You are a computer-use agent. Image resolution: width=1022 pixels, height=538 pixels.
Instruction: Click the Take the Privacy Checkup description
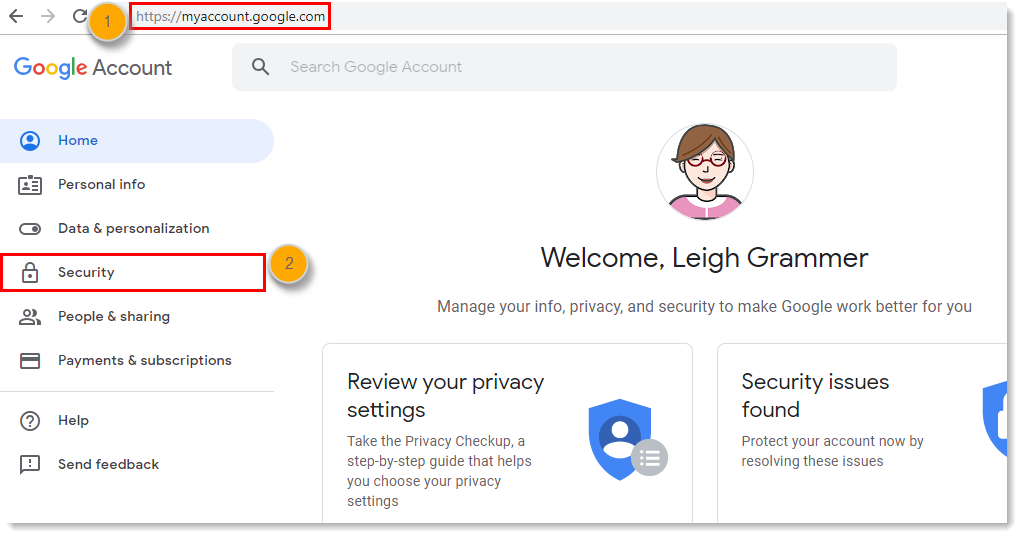tap(439, 471)
